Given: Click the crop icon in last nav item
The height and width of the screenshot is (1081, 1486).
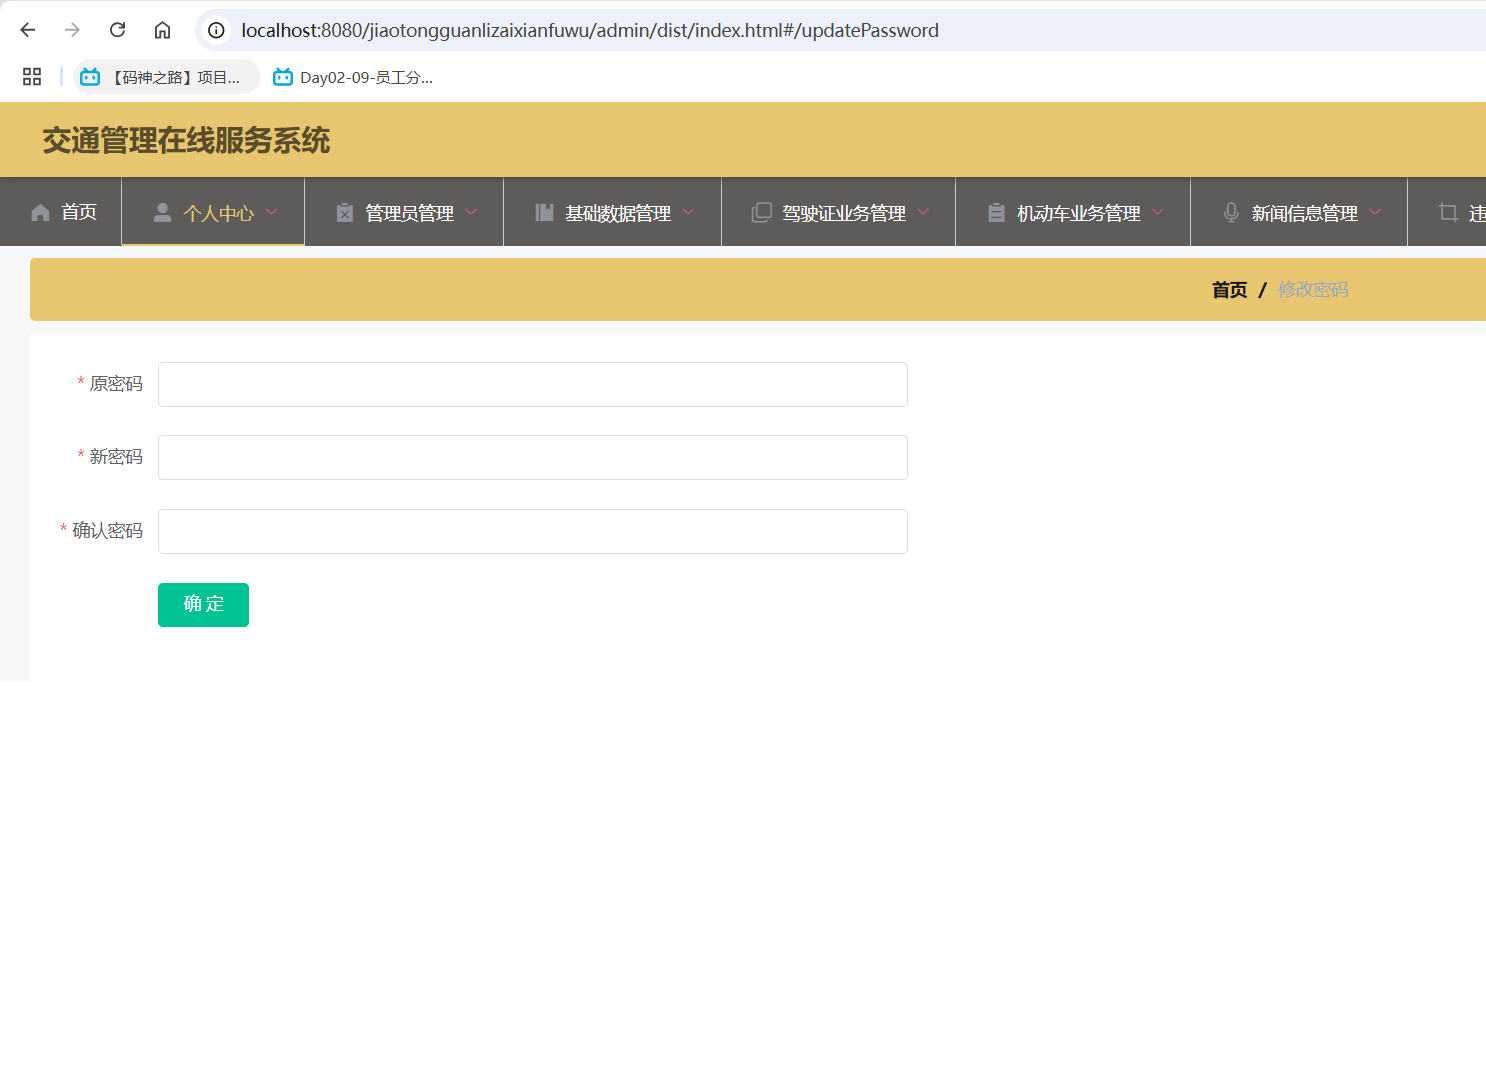Looking at the screenshot, I should coord(1448,213).
